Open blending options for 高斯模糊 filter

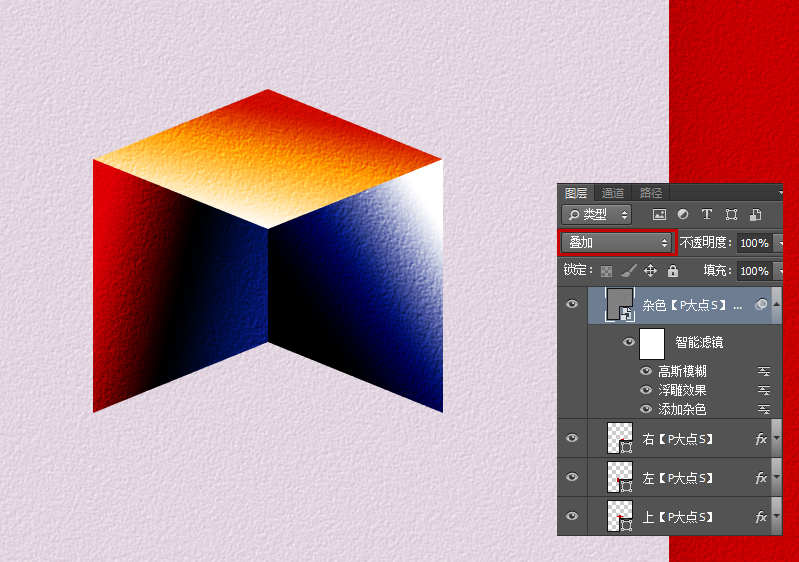pos(764,371)
